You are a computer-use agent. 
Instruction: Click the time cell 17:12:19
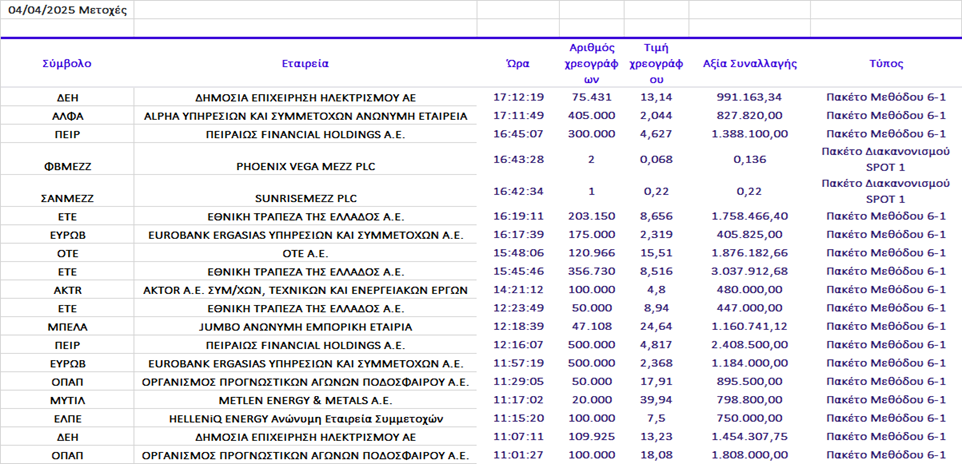pos(518,98)
